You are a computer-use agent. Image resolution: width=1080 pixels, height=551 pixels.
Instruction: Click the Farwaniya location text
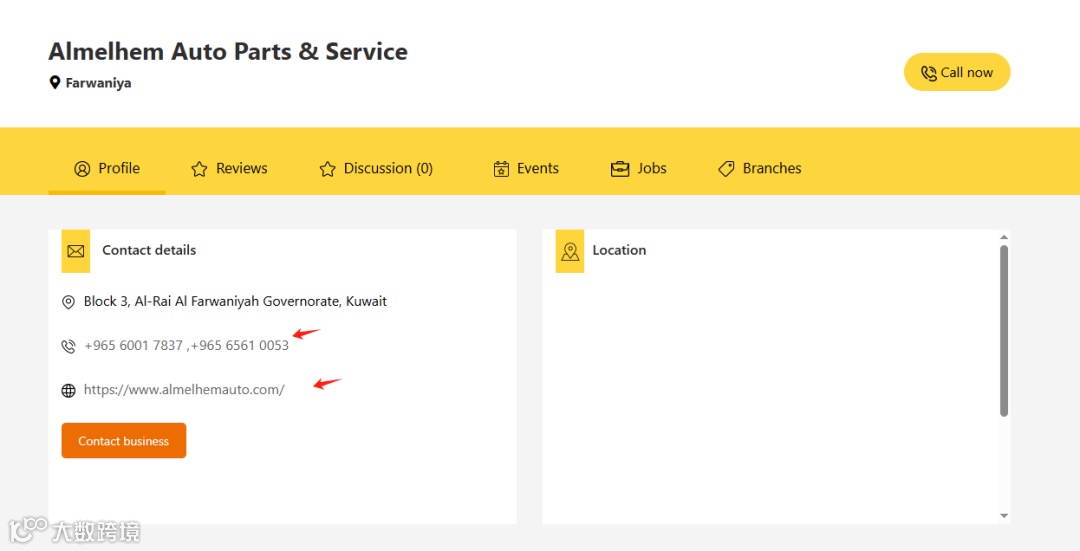click(x=98, y=83)
